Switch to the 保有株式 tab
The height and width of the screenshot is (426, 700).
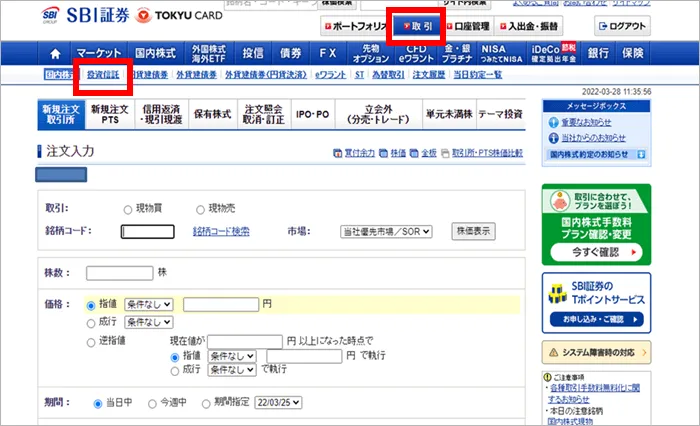pos(212,114)
